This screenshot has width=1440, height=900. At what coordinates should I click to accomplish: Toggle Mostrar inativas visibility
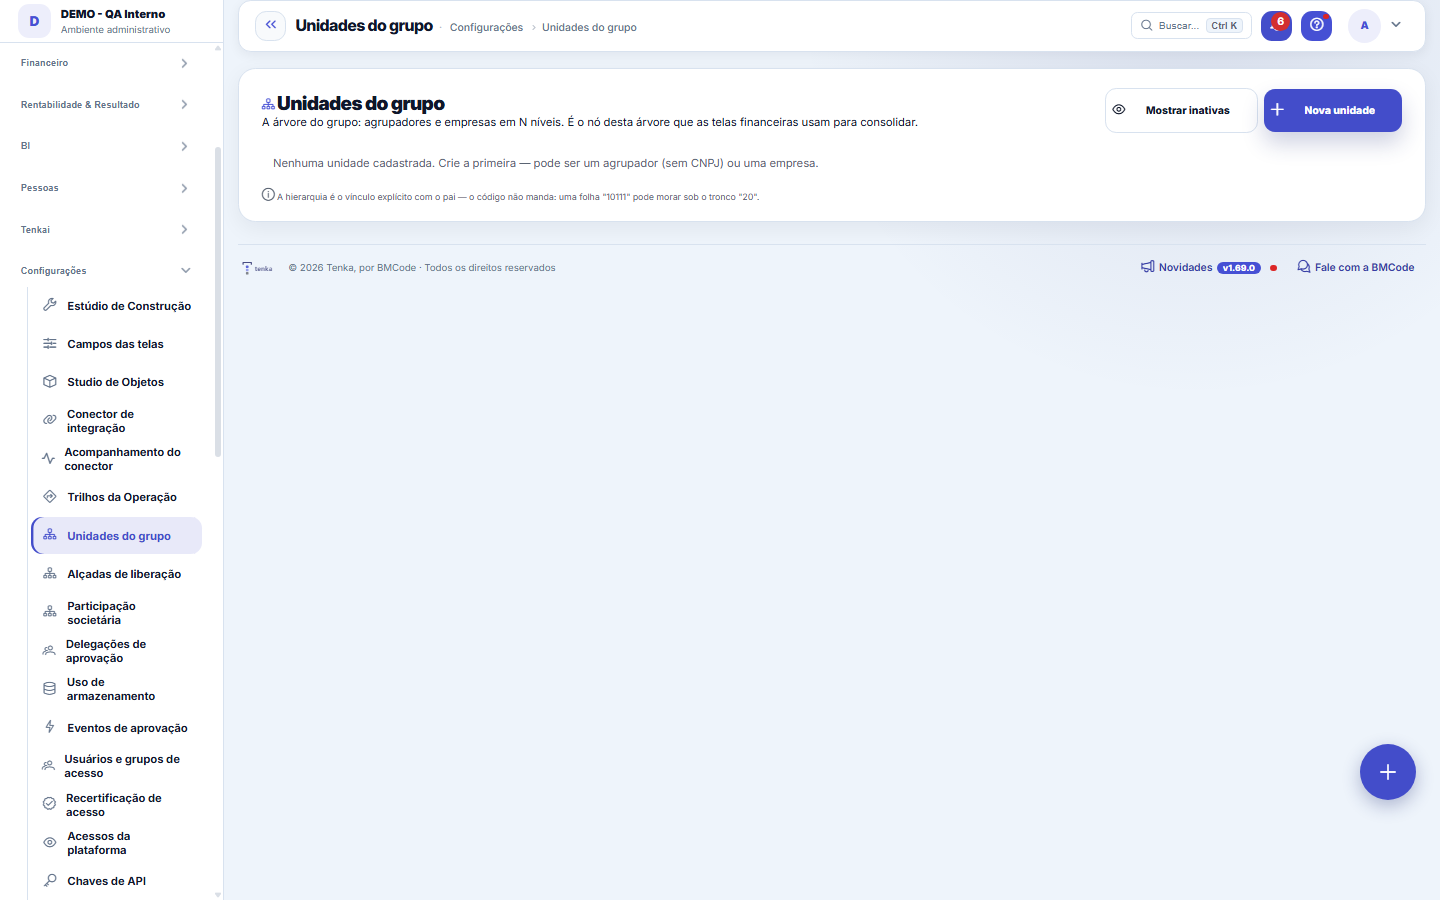[1180, 110]
